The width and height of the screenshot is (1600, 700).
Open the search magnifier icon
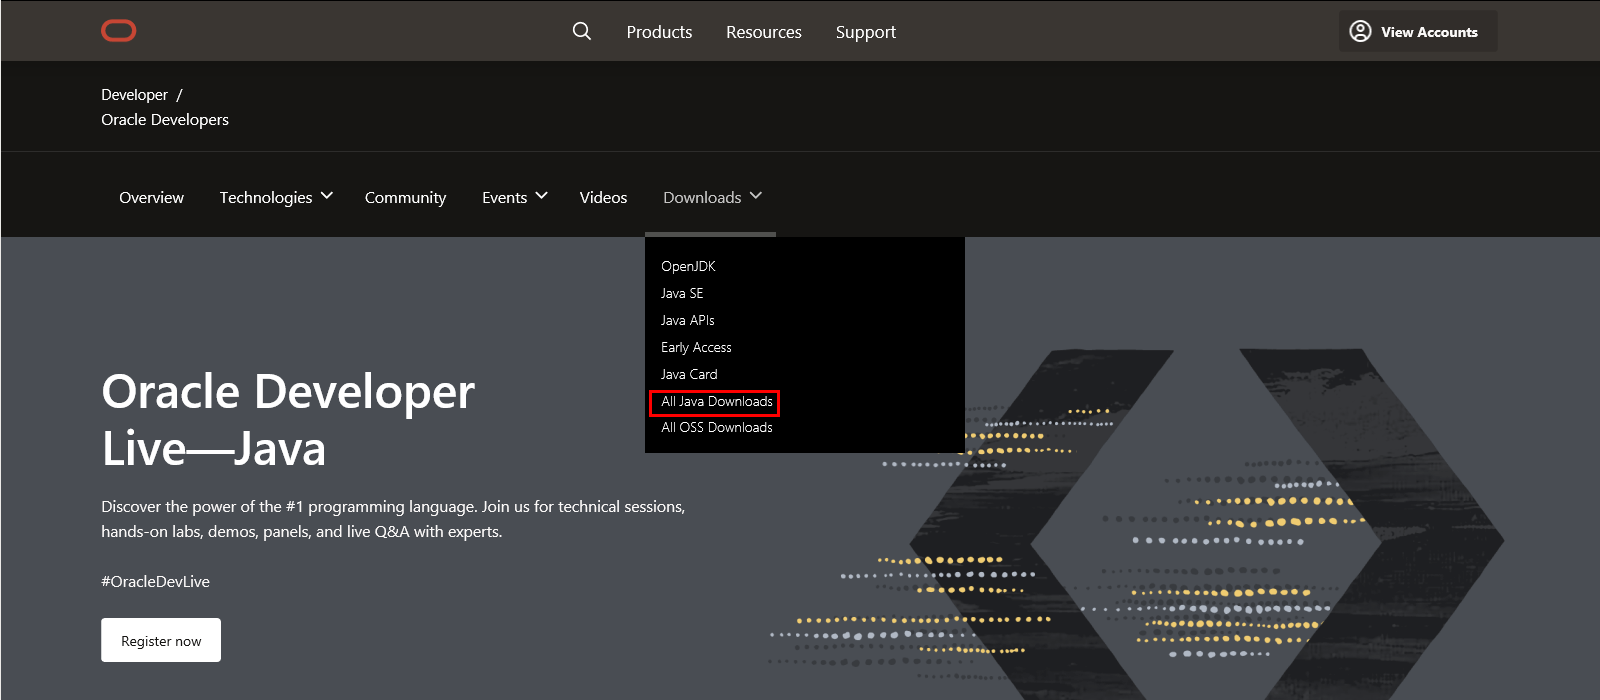pos(582,31)
